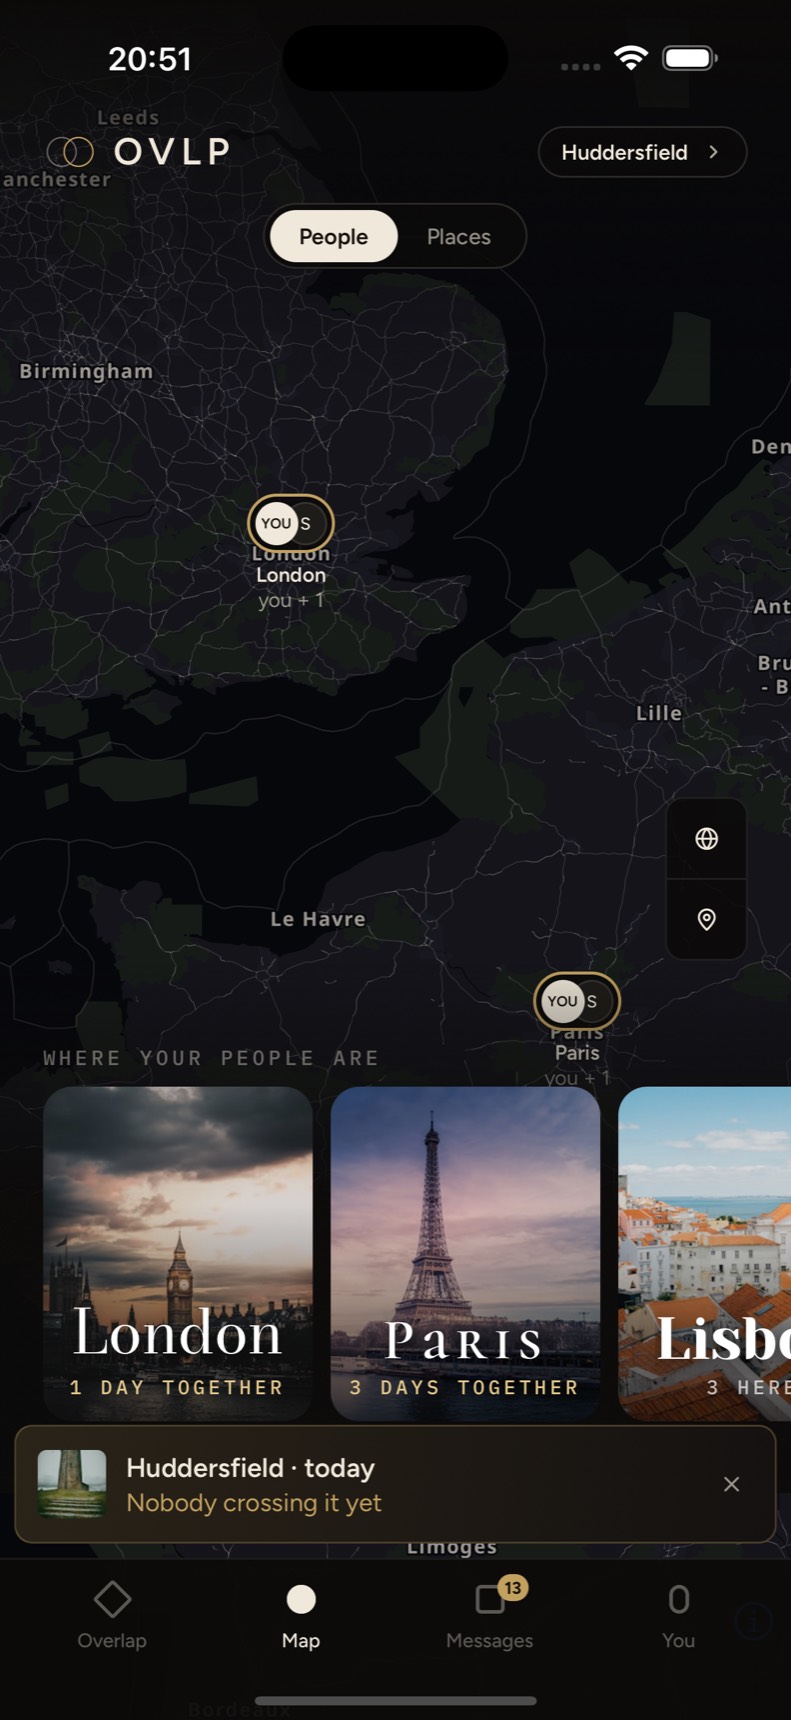
Task: Tap the London YOU + S map marker
Action: [x=290, y=523]
